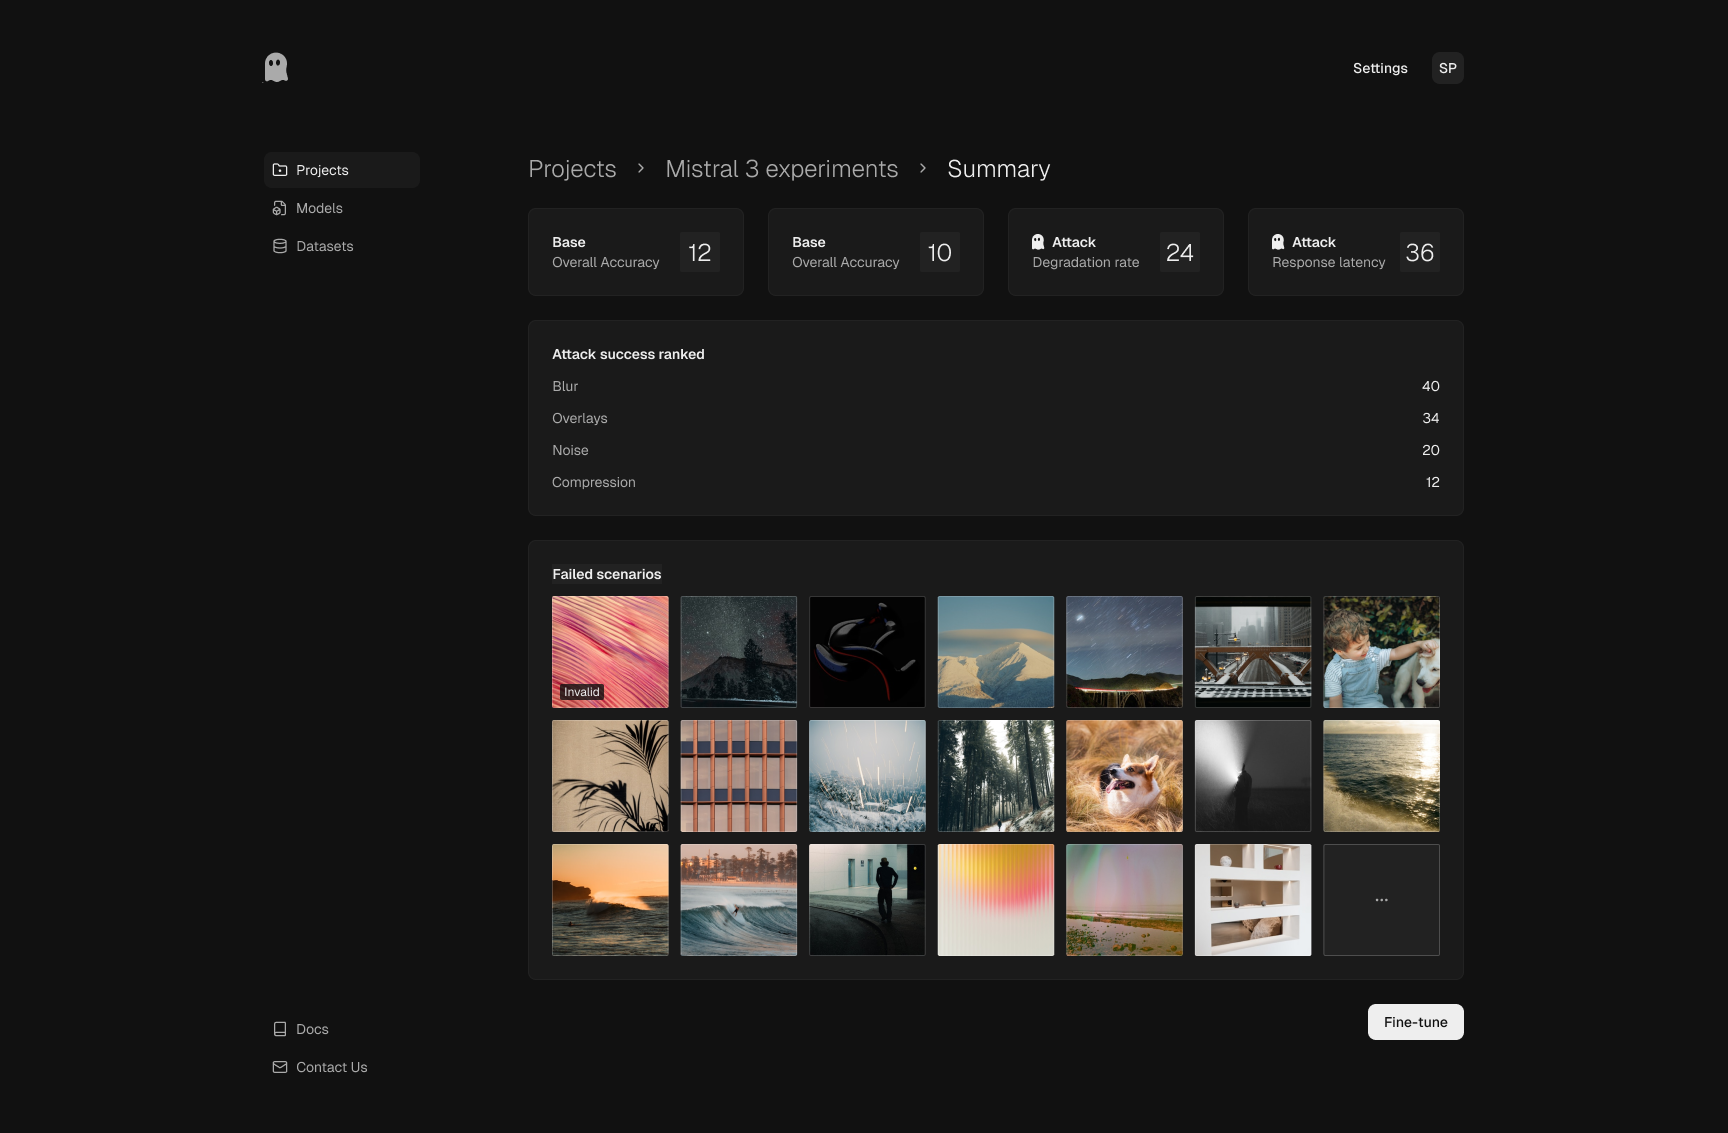Viewport: 1728px width, 1133px height.
Task: Click the ghost logo icon
Action: [x=276, y=68]
